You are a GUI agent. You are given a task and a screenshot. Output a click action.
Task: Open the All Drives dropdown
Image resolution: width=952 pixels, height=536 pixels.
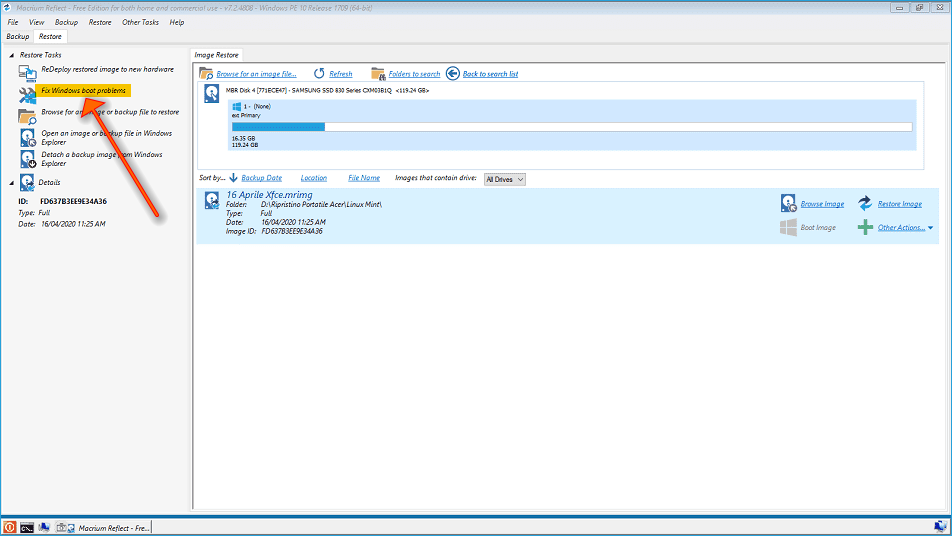pyautogui.click(x=505, y=179)
